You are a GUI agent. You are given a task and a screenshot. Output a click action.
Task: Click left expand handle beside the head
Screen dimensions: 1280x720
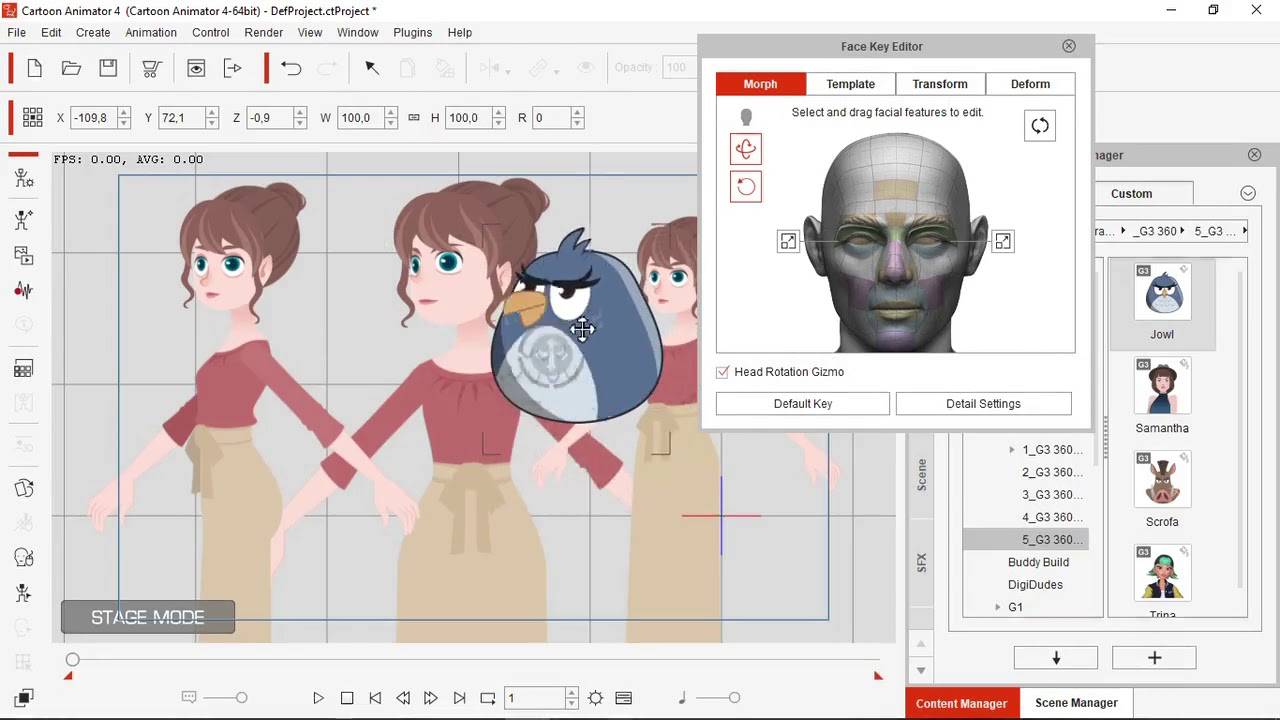coord(789,241)
